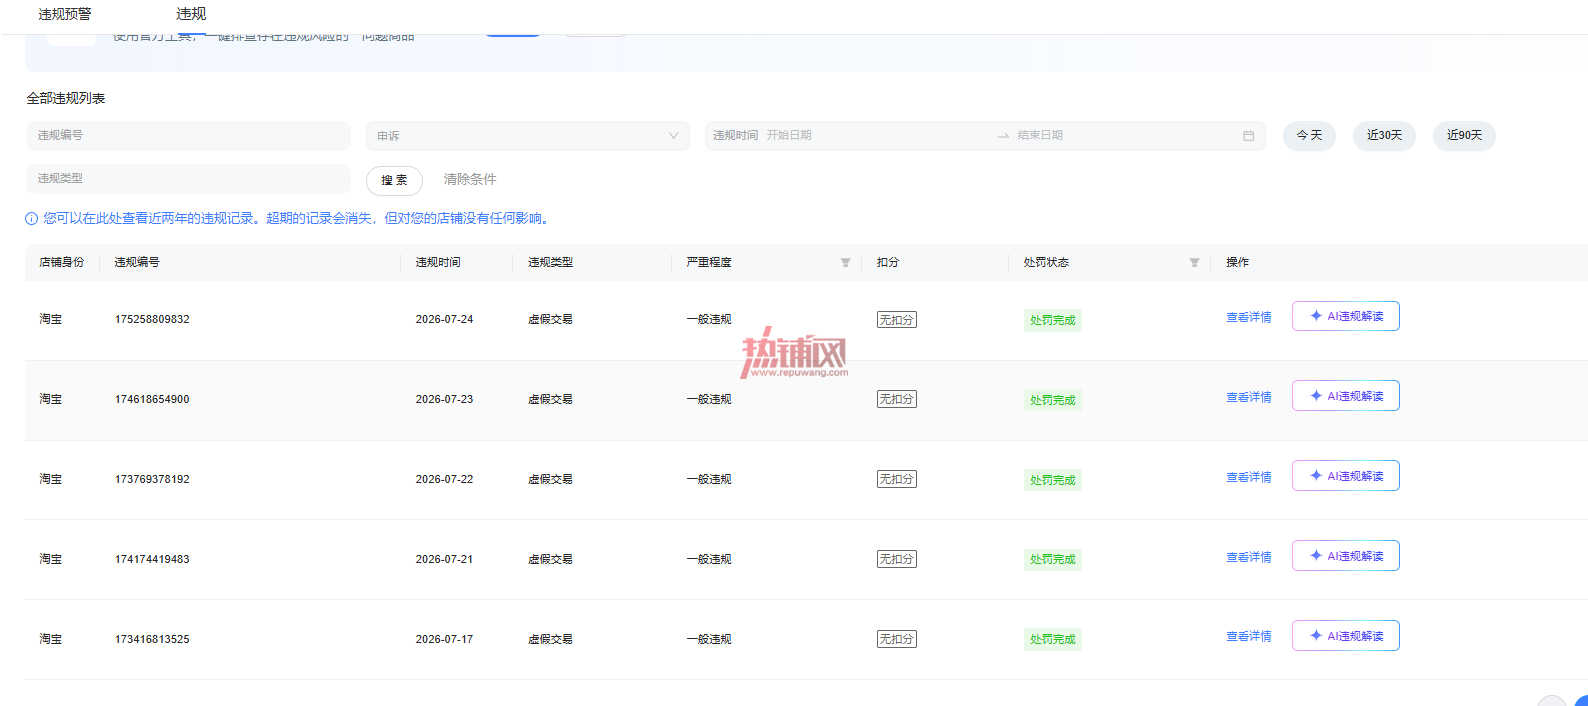This screenshot has height=706, width=1588.
Task: Filter by 近30天 quick range
Action: (1384, 136)
